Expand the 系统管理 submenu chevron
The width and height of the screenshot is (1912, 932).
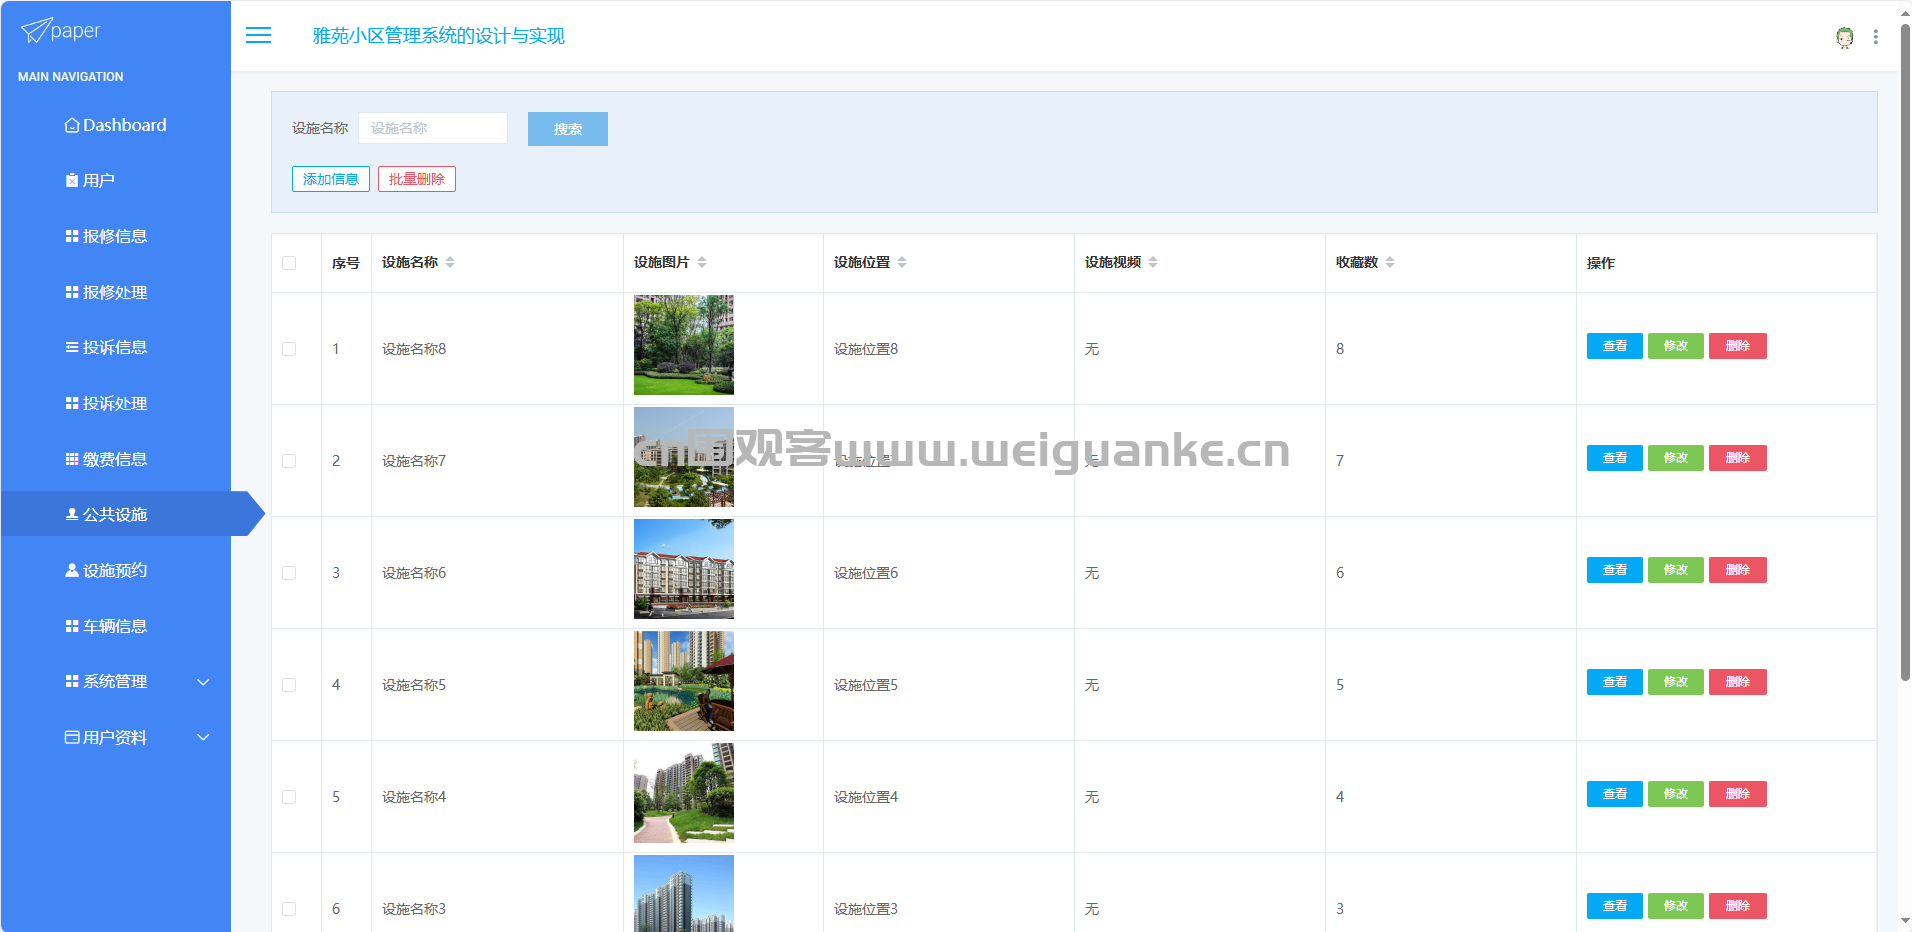pyautogui.click(x=203, y=682)
